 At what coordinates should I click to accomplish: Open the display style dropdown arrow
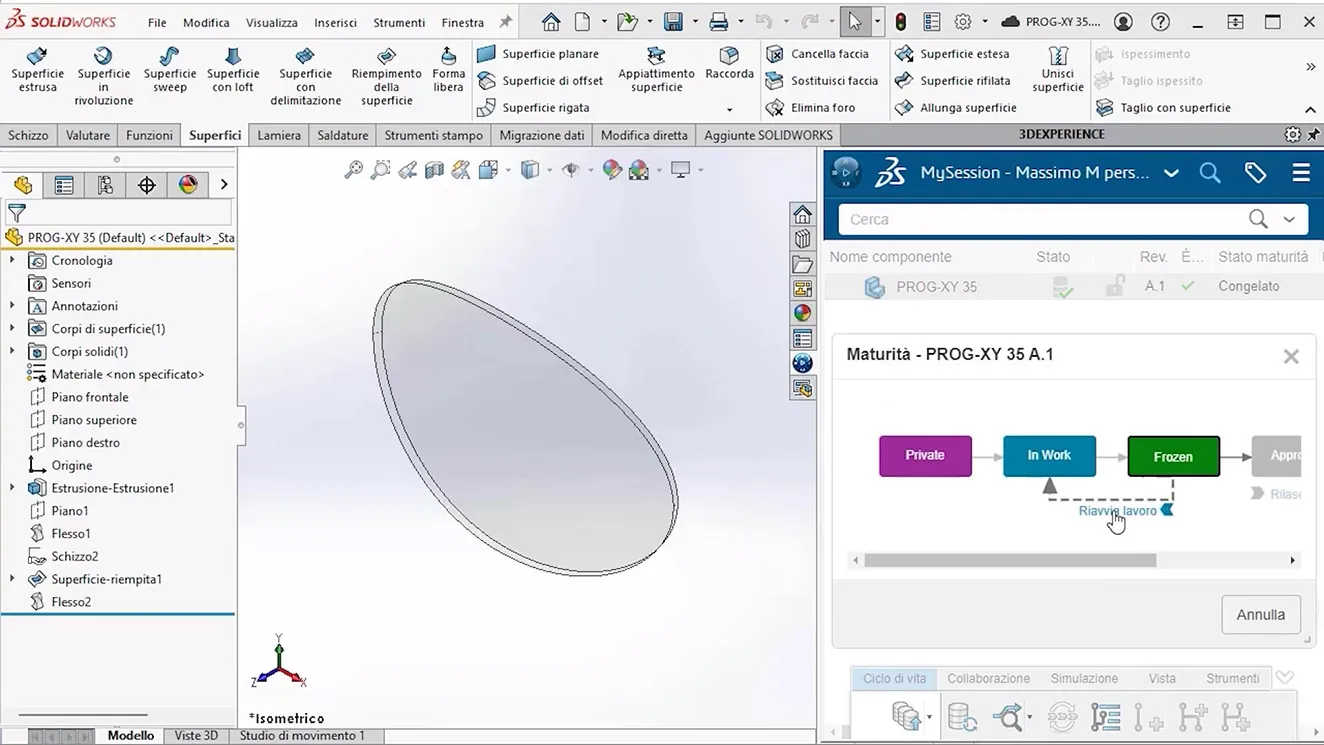point(548,169)
